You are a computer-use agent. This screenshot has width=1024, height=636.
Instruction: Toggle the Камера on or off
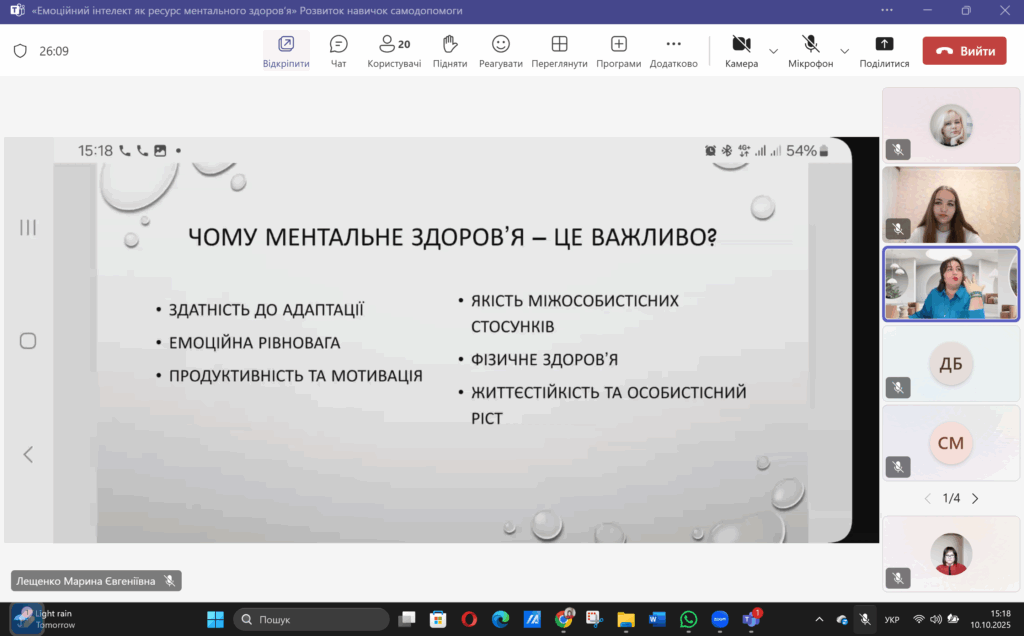click(741, 51)
